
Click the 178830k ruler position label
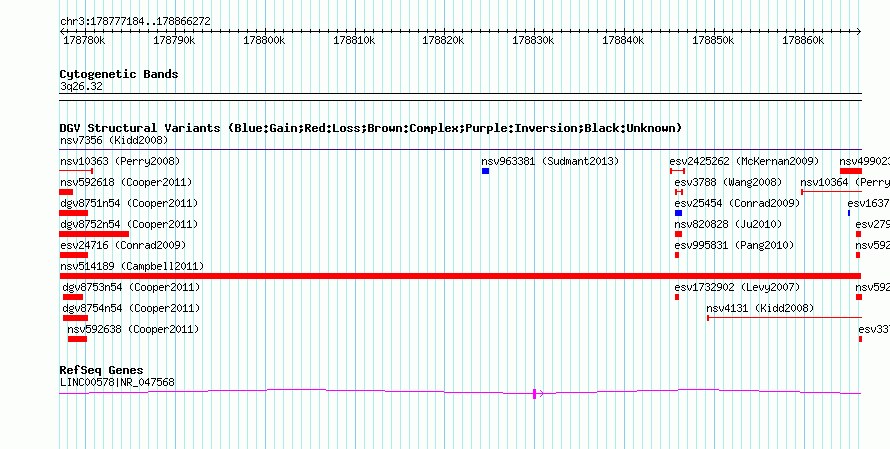[533, 40]
